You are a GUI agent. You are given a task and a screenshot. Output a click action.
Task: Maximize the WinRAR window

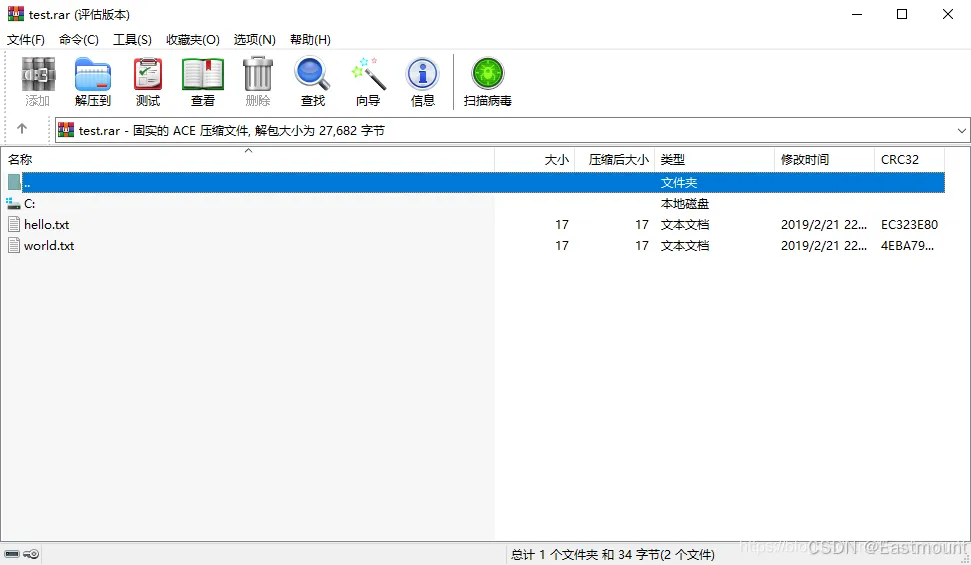pos(902,14)
